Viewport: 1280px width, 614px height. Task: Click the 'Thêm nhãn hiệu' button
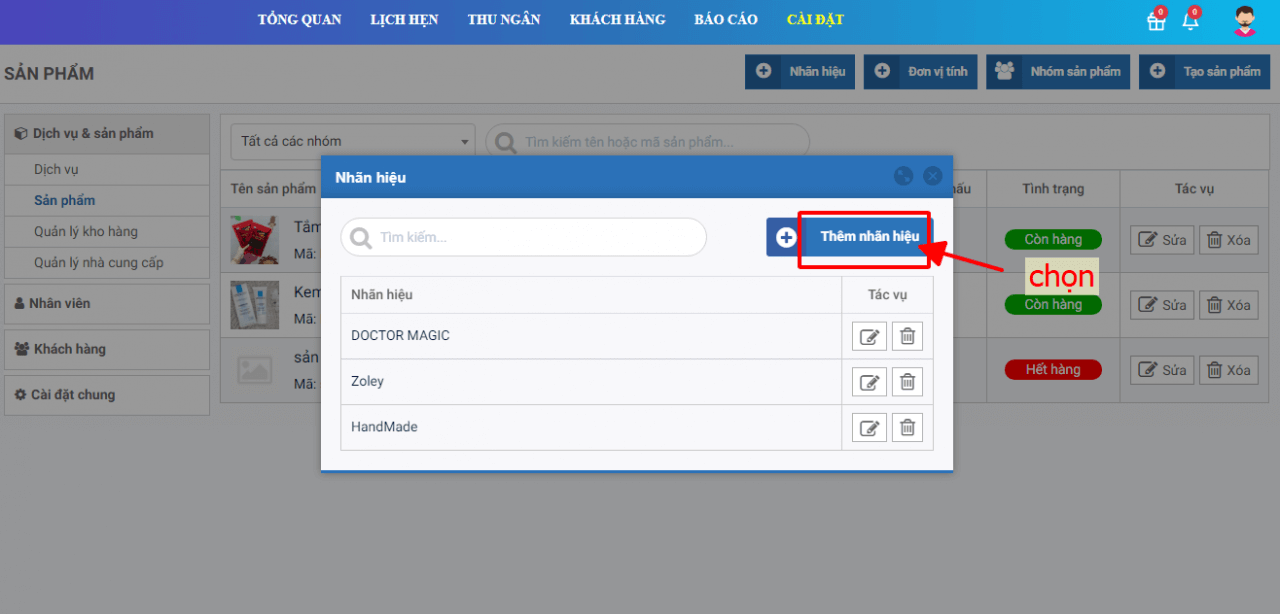(x=867, y=237)
